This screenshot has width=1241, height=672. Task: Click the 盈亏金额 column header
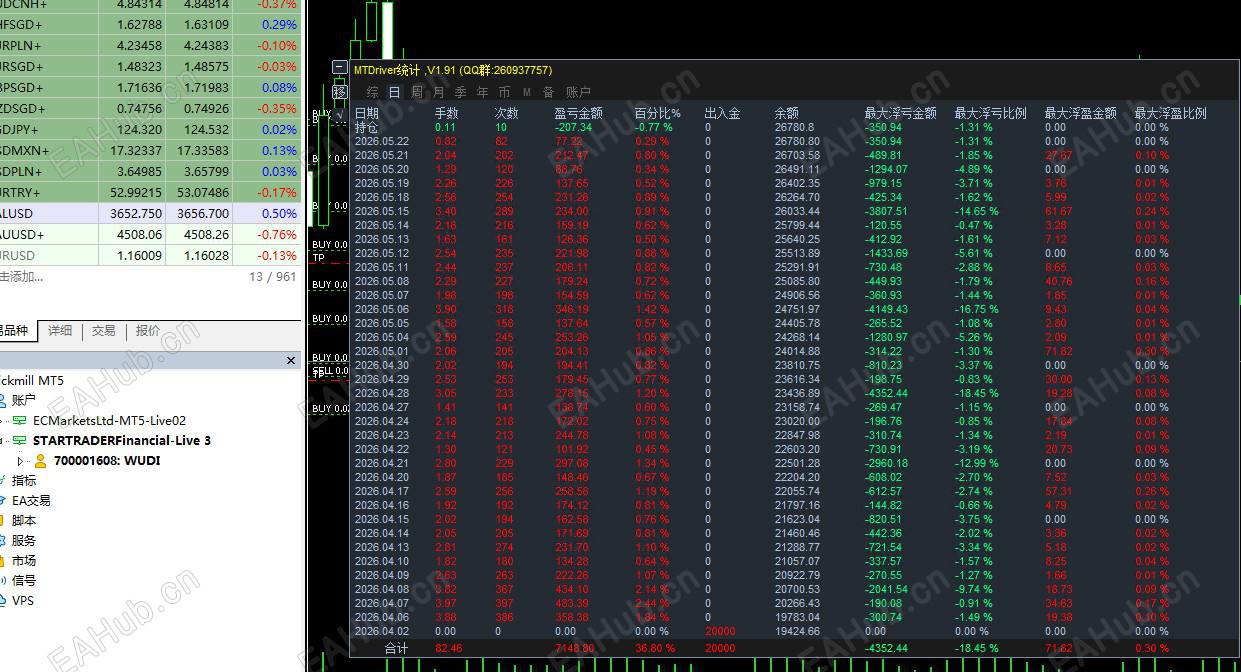click(x=579, y=114)
